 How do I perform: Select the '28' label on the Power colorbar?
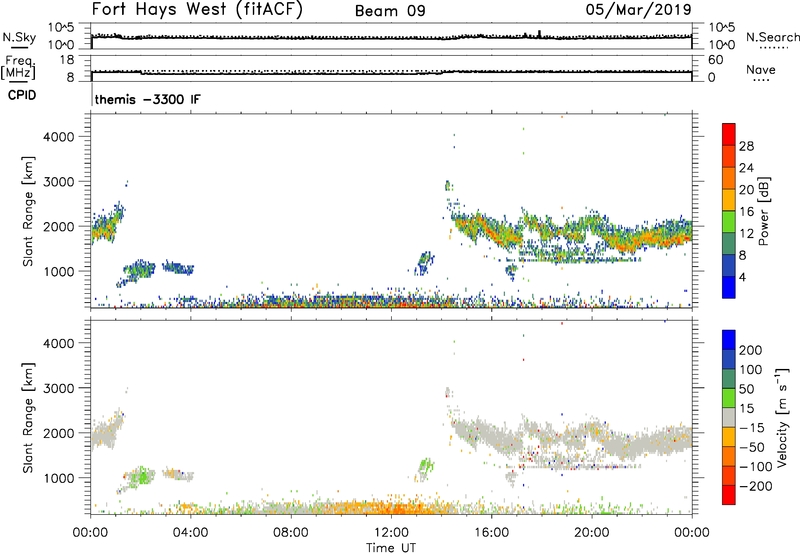click(746, 146)
